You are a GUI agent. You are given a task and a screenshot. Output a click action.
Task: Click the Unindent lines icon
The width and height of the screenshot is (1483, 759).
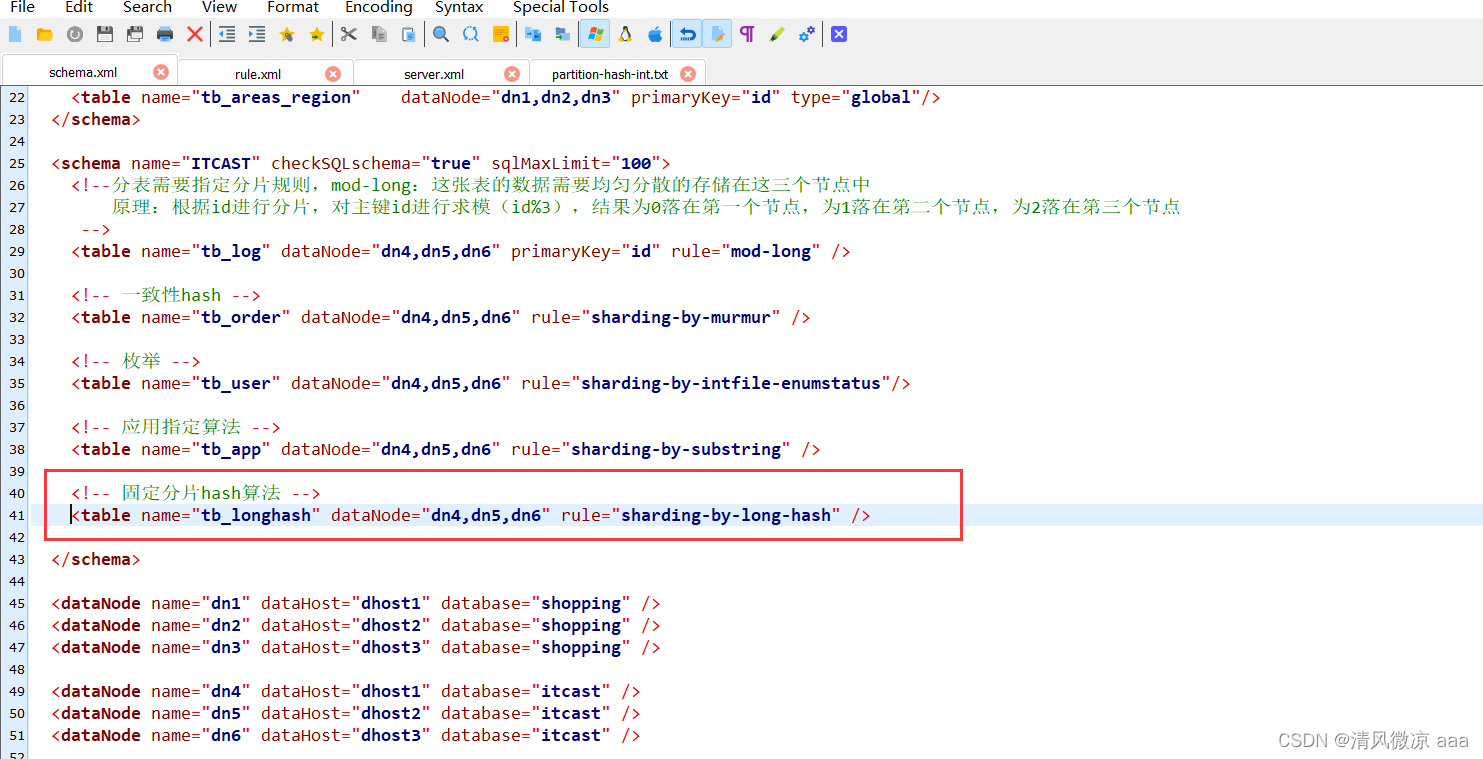227,35
